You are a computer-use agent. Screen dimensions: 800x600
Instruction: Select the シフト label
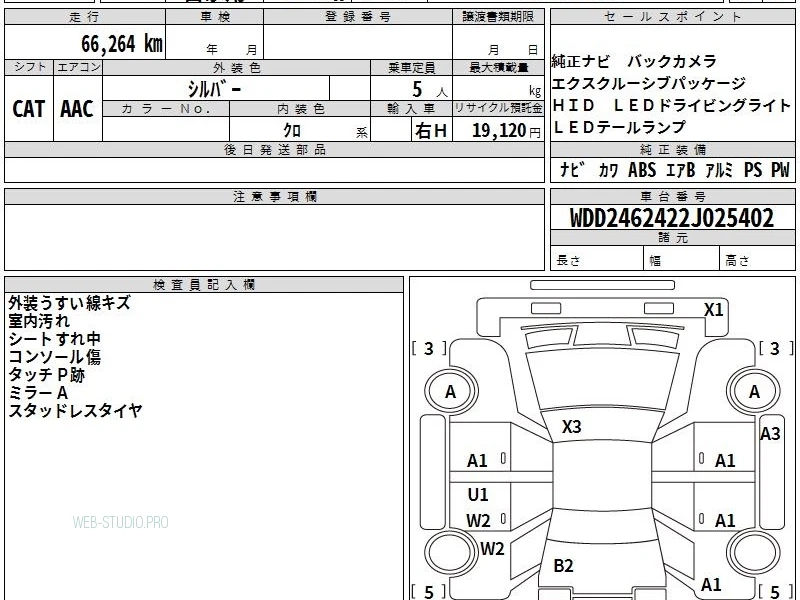coord(29,67)
